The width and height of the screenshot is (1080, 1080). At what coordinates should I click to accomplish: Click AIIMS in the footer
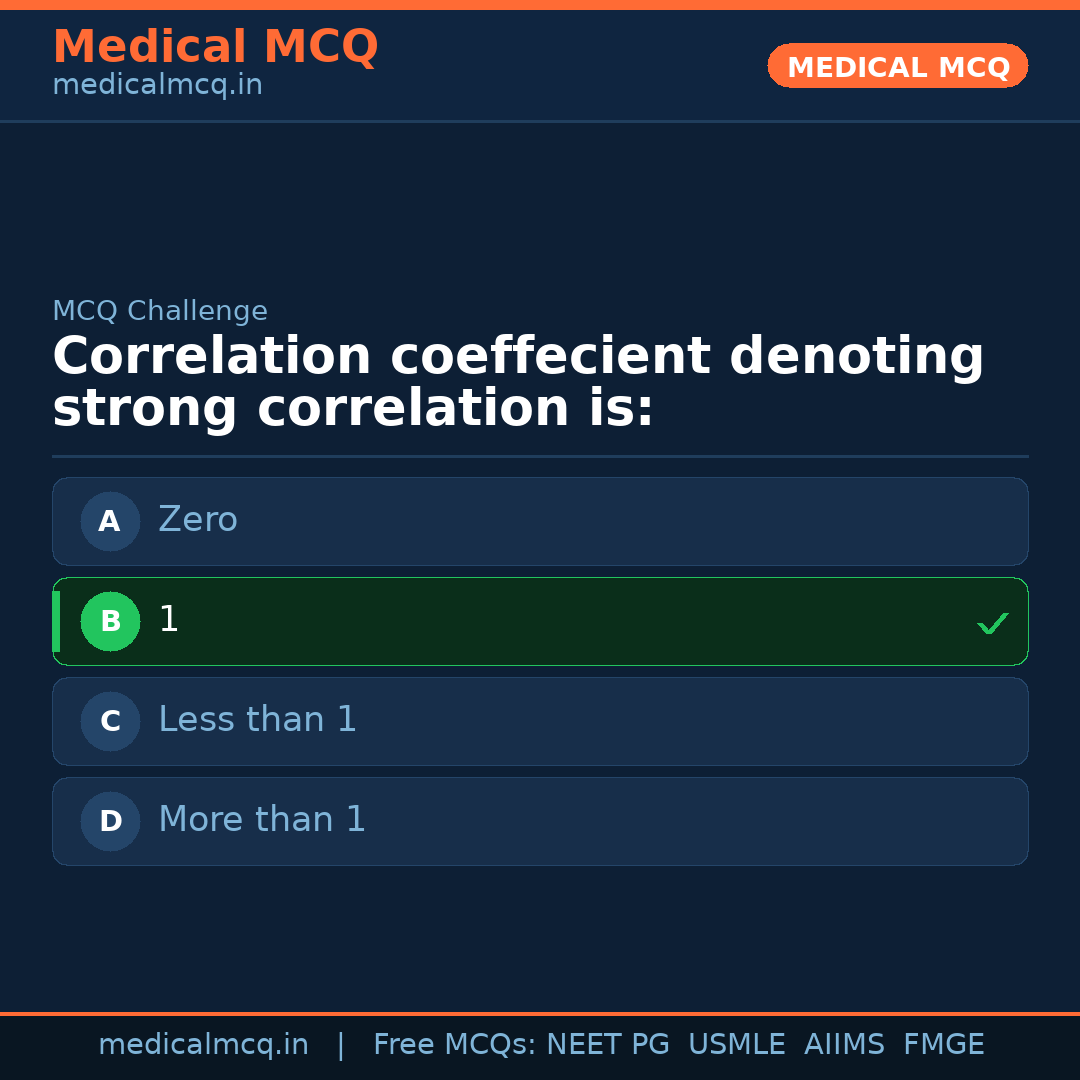pyautogui.click(x=844, y=1045)
